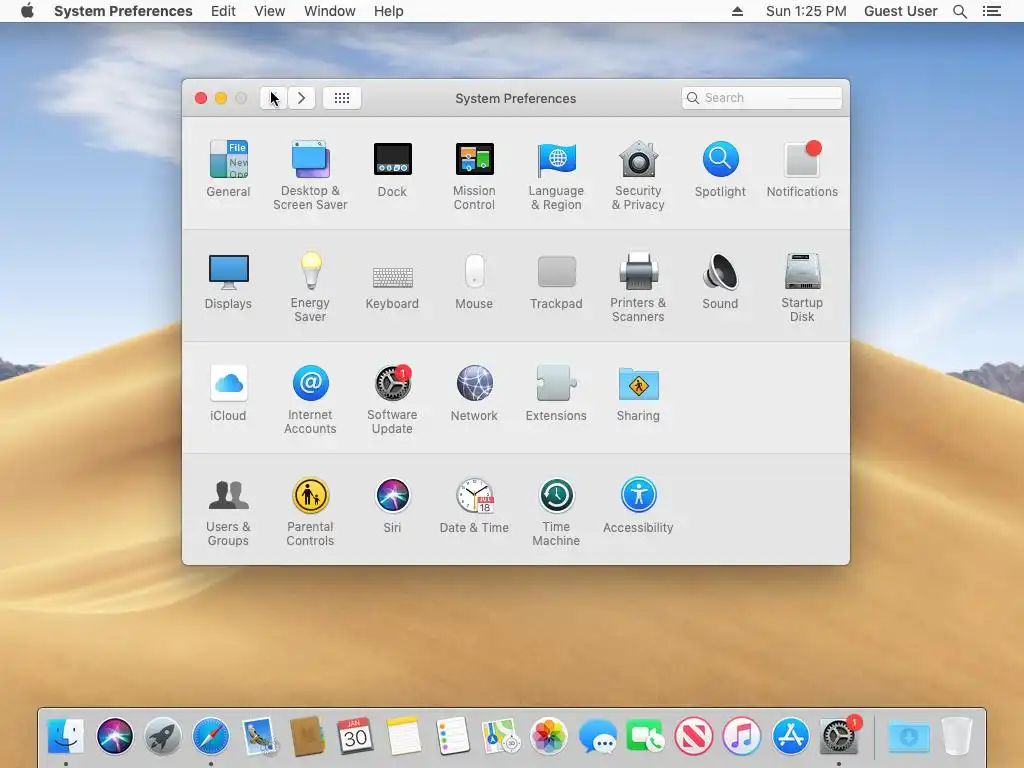
Task: Click the Show All grid button
Action: click(x=342, y=98)
